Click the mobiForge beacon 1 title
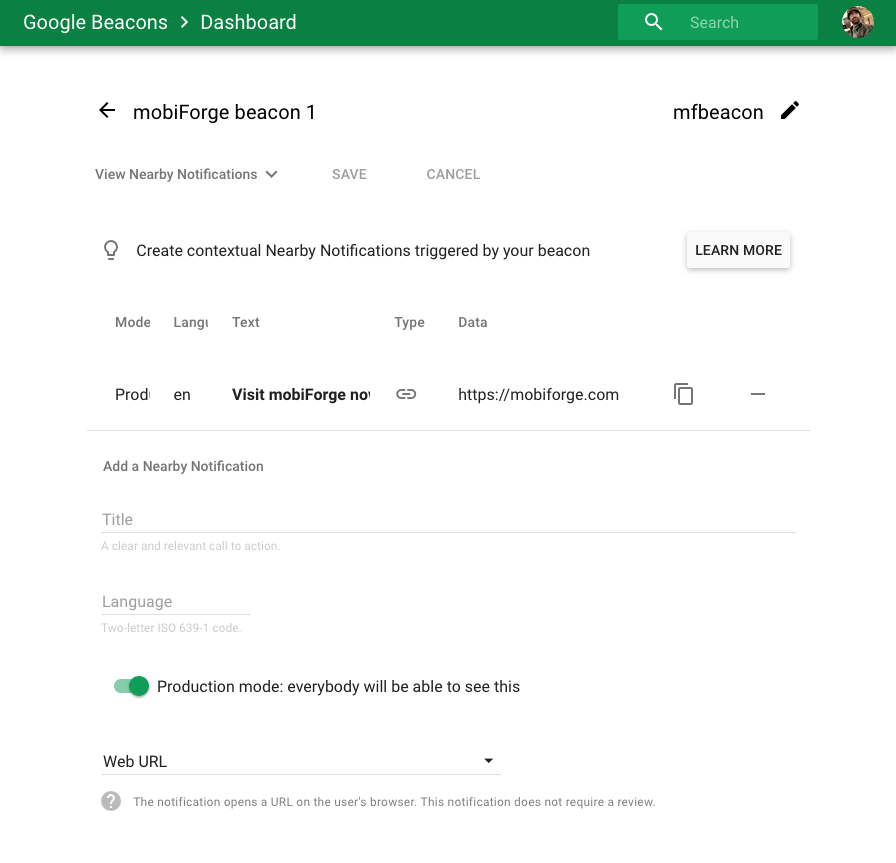 pyautogui.click(x=224, y=112)
